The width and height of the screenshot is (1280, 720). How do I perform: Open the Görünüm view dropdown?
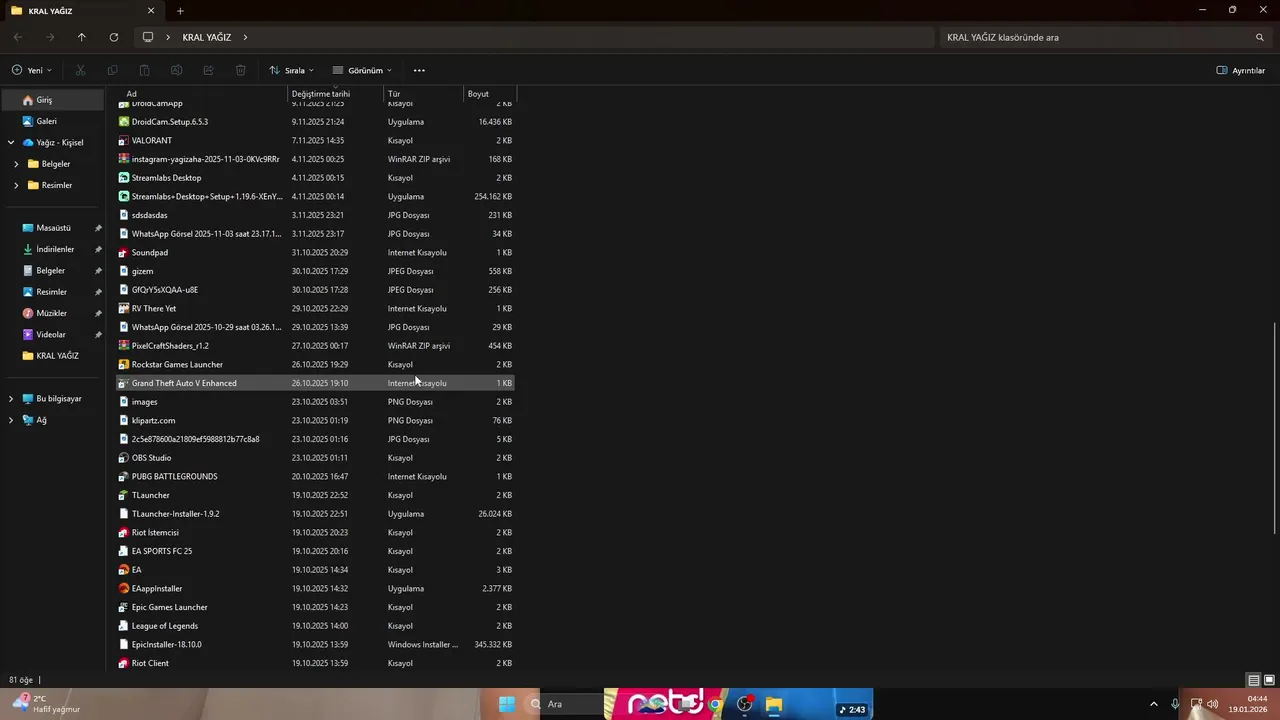362,70
